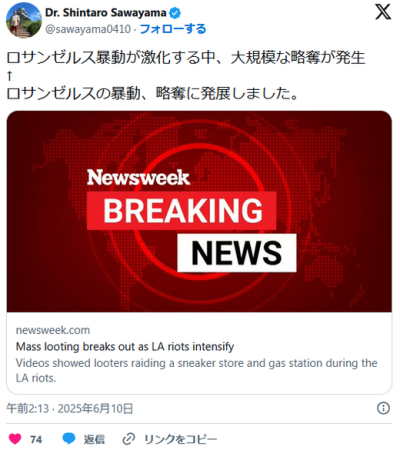Open the tweet timestamp 午前2:13 · 2025年6月10日
Viewport: 400px width, 450px height.
point(70,408)
